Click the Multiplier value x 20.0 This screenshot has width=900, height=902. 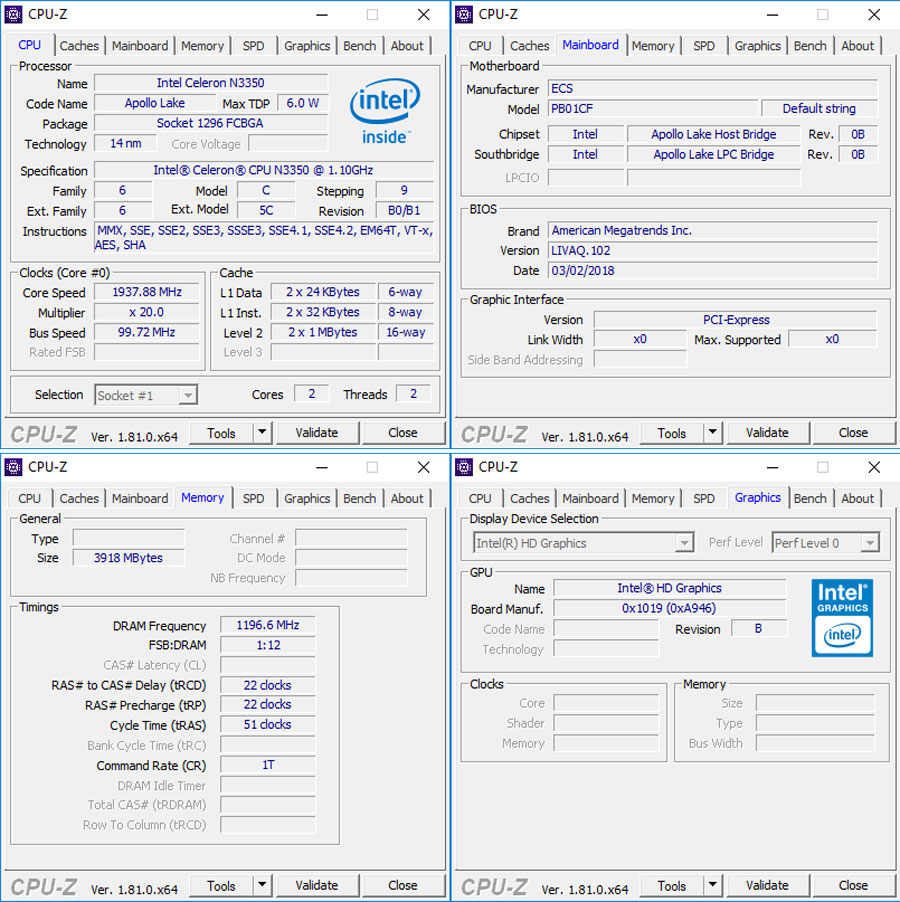[x=147, y=312]
